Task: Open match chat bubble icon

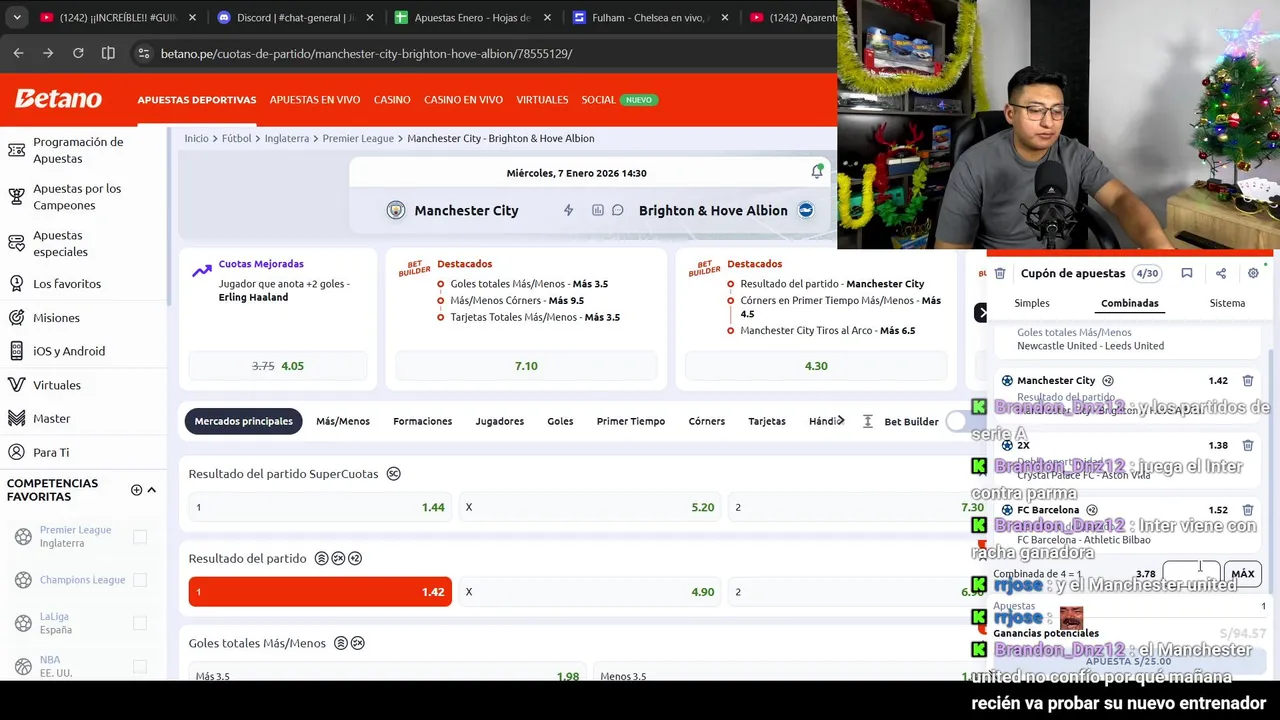Action: pyautogui.click(x=618, y=210)
